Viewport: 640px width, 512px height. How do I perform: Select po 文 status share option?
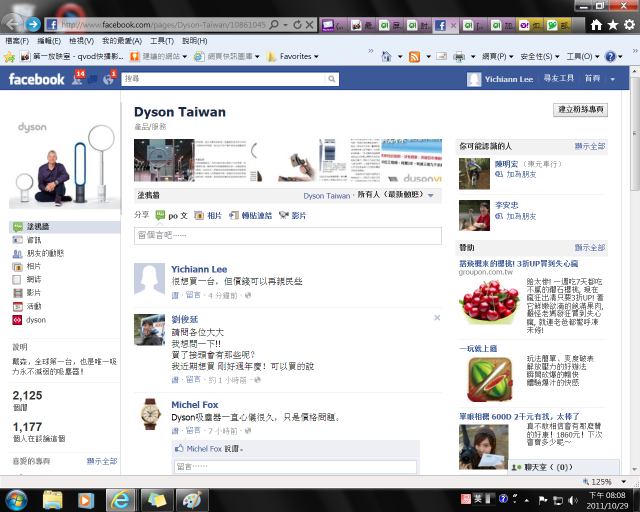tap(172, 215)
